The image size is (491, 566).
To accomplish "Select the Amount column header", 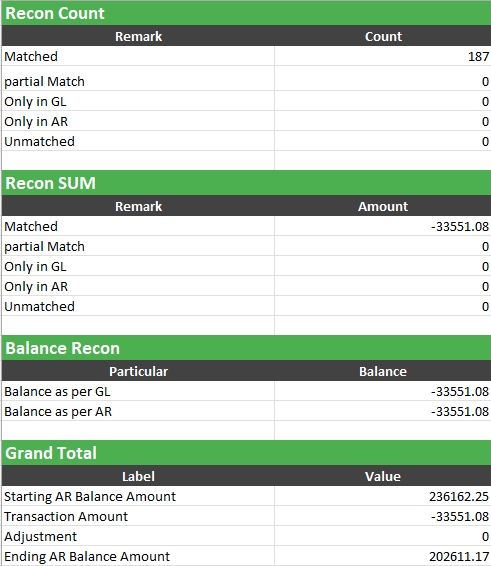I will pos(383,206).
